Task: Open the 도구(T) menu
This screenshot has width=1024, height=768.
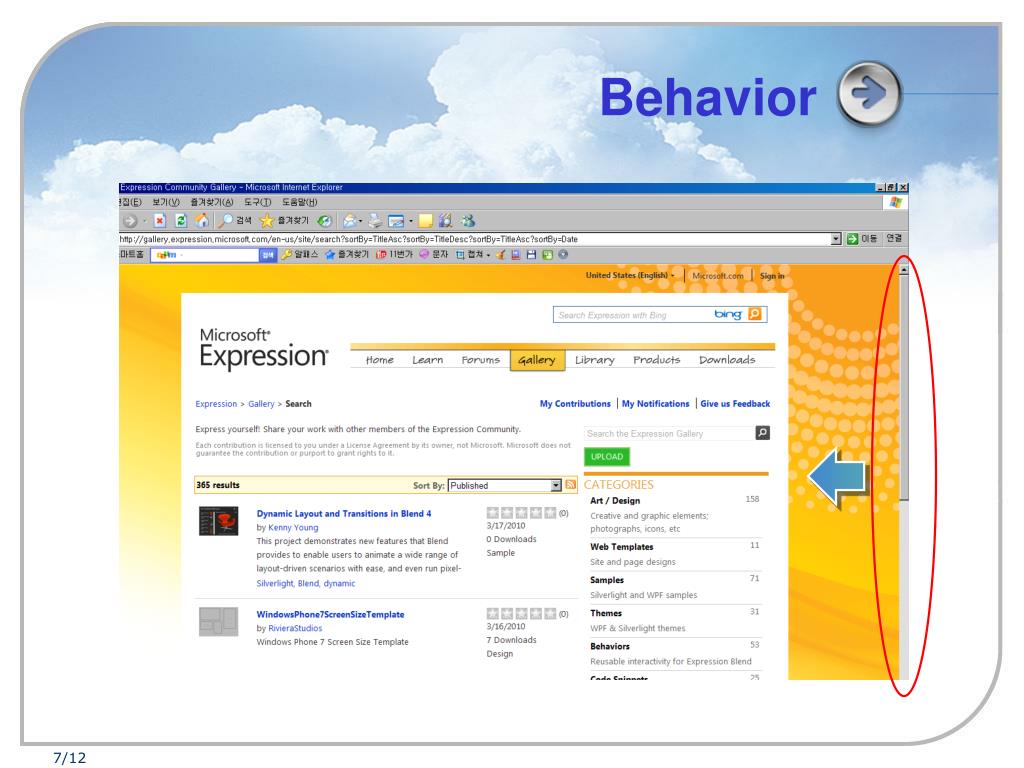Action: click(257, 202)
